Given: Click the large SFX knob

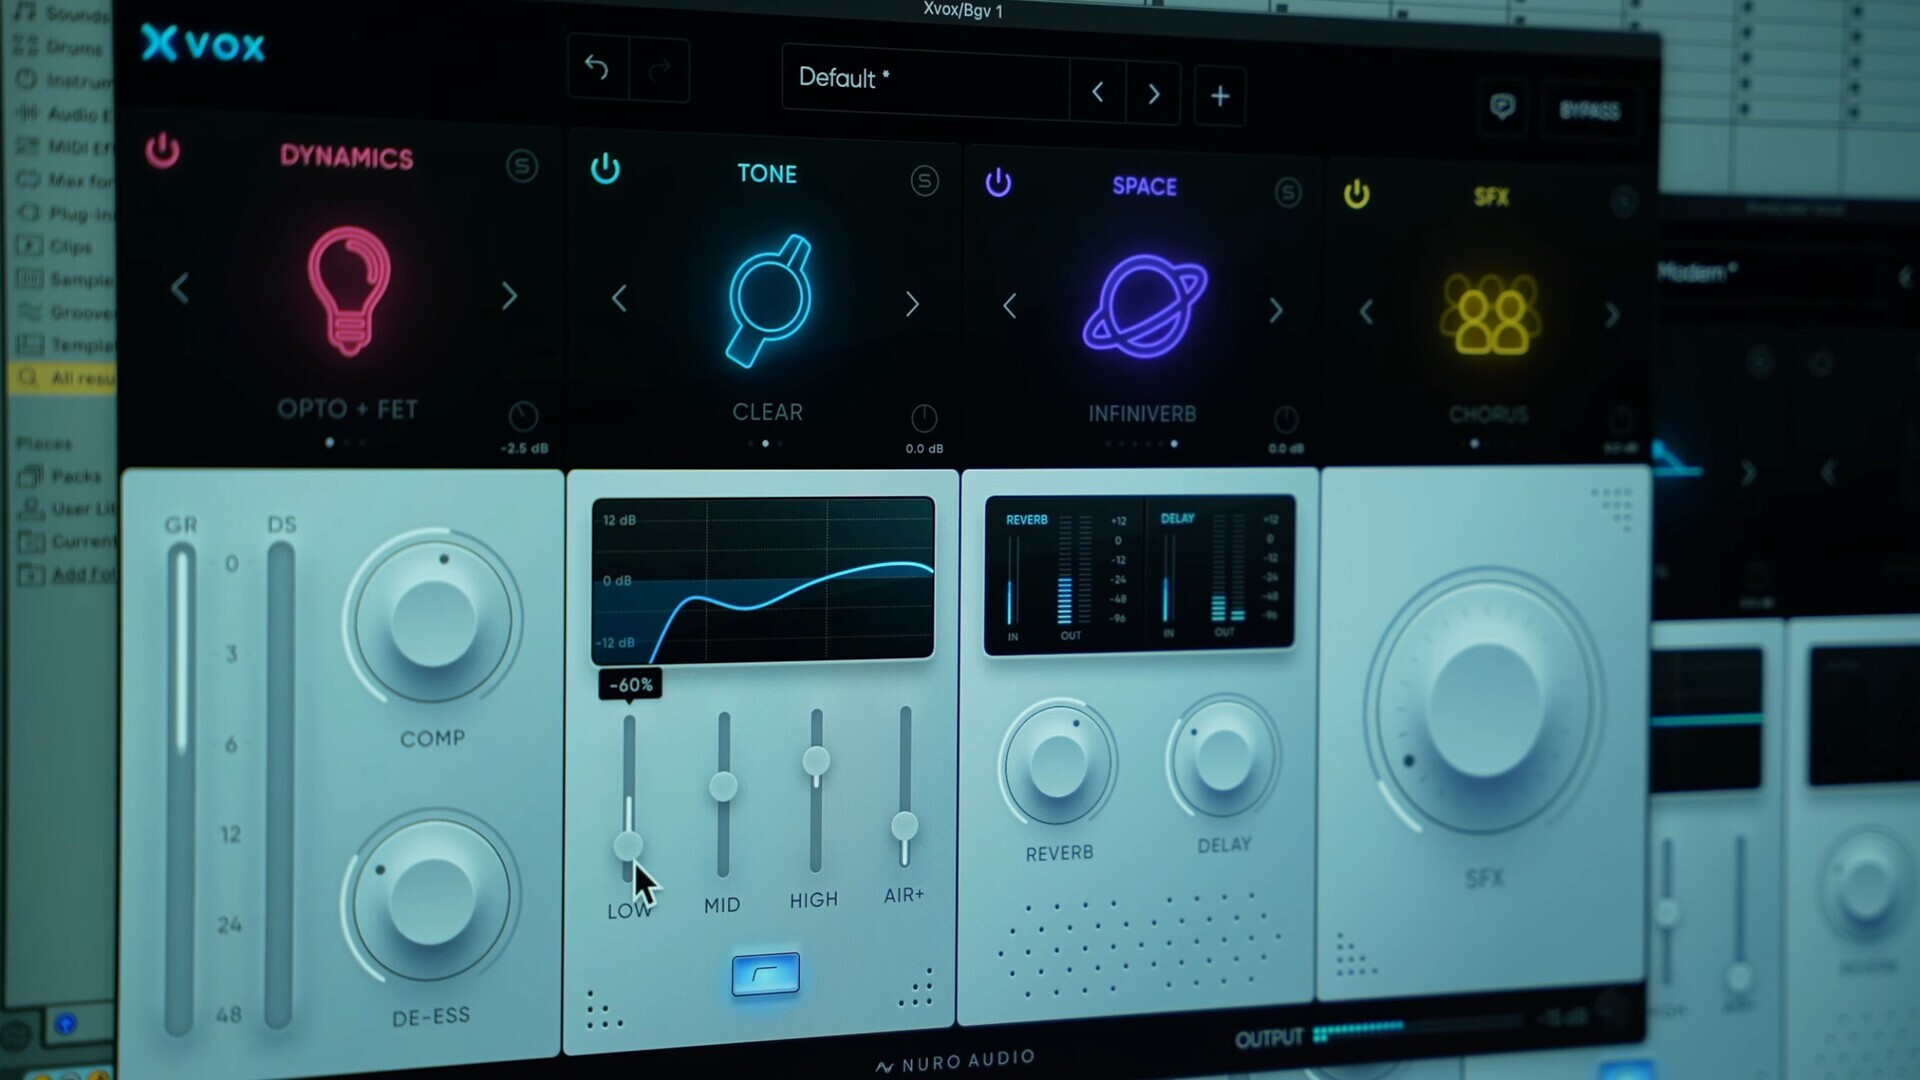Looking at the screenshot, I should click(1484, 708).
